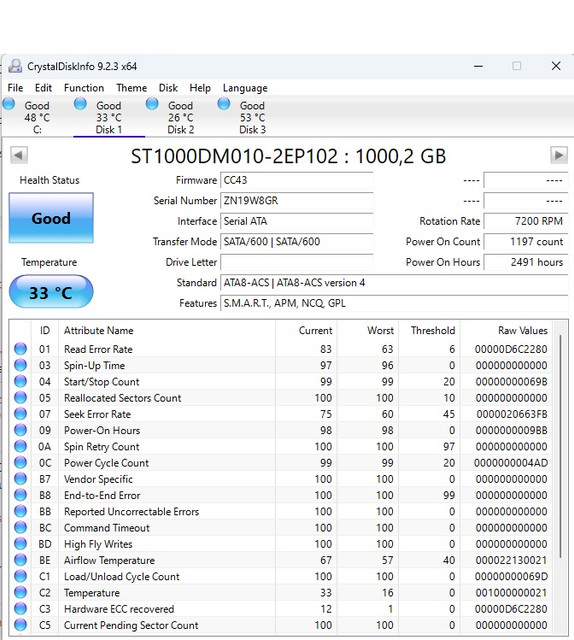Click the Standard field ATA8-ACS
The image size is (574, 640).
tap(394, 282)
